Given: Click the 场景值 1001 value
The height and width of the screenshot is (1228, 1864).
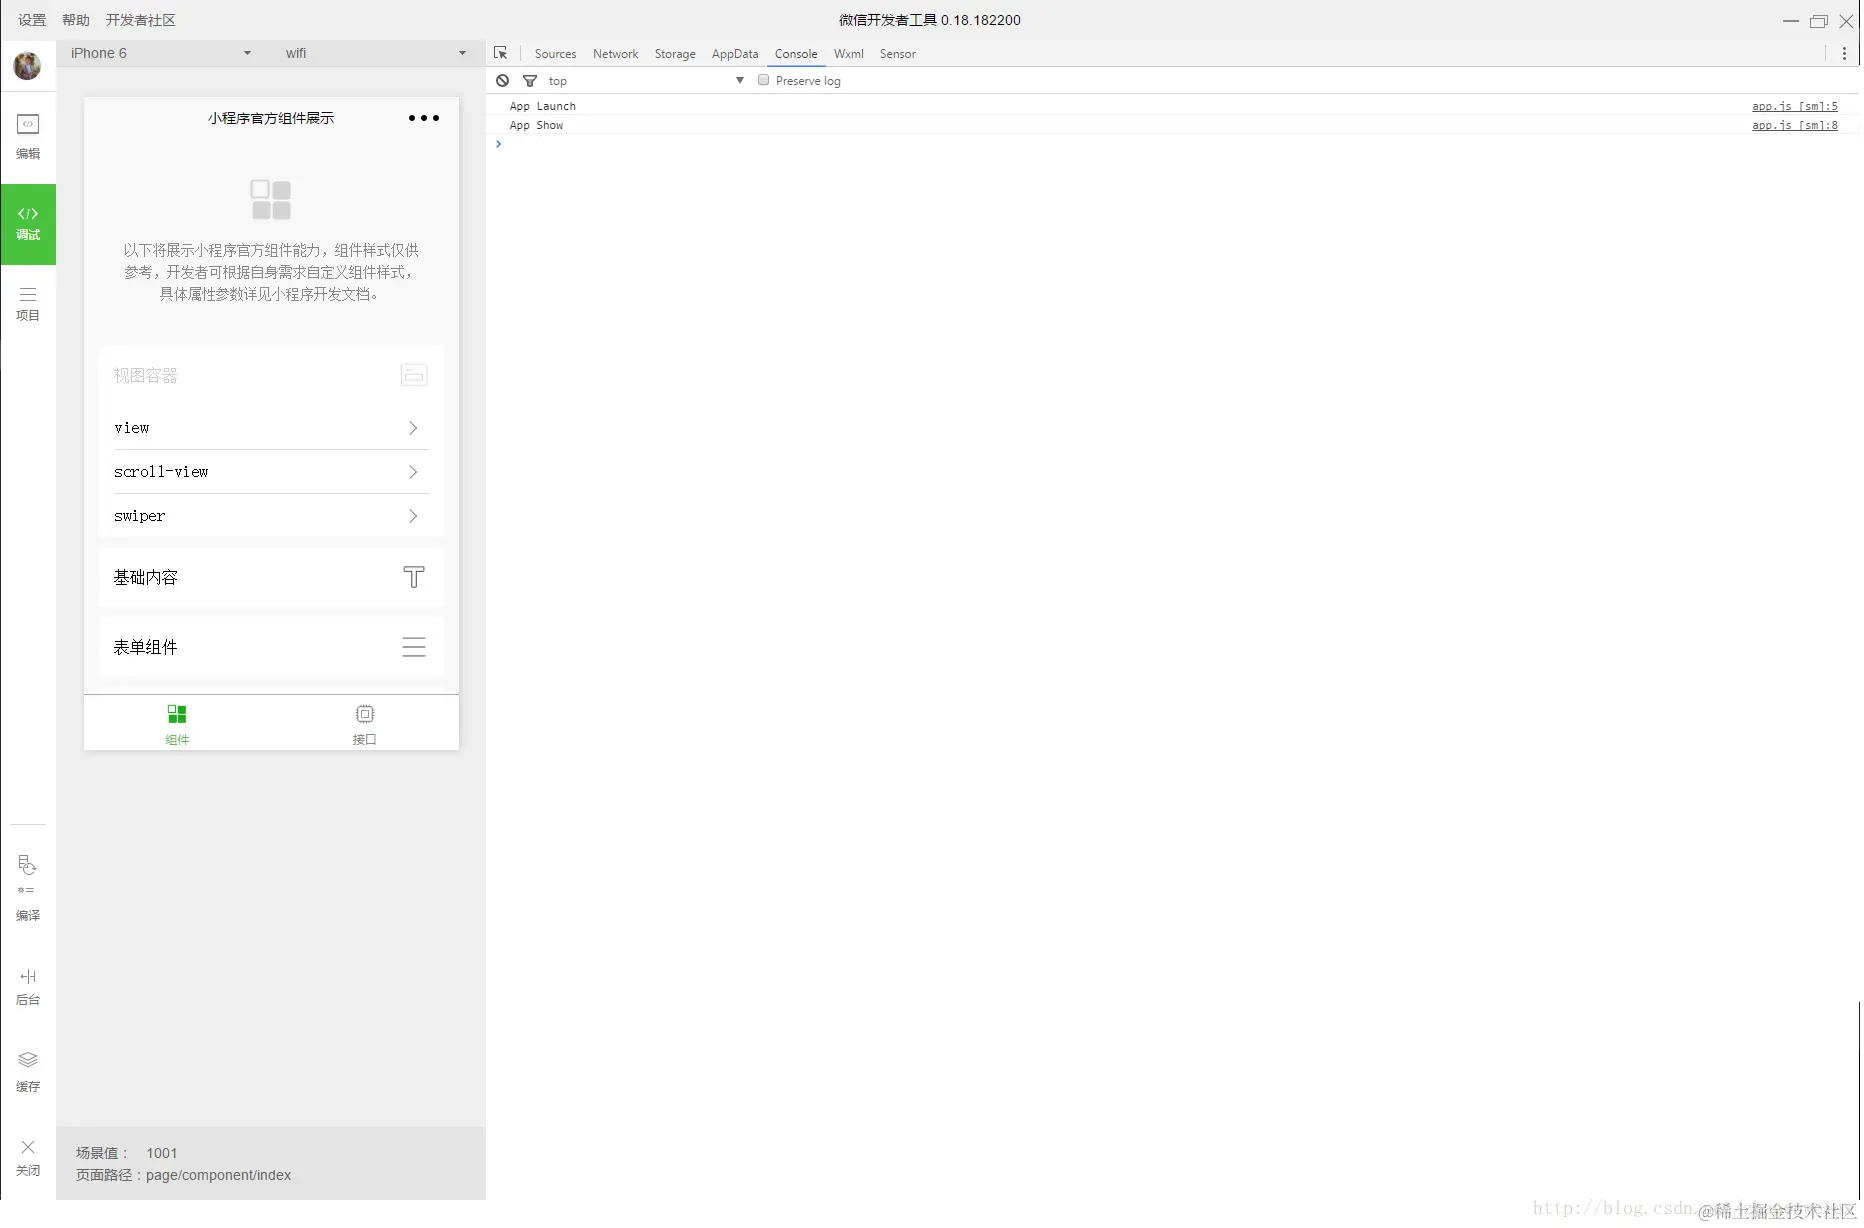Looking at the screenshot, I should 161,1153.
